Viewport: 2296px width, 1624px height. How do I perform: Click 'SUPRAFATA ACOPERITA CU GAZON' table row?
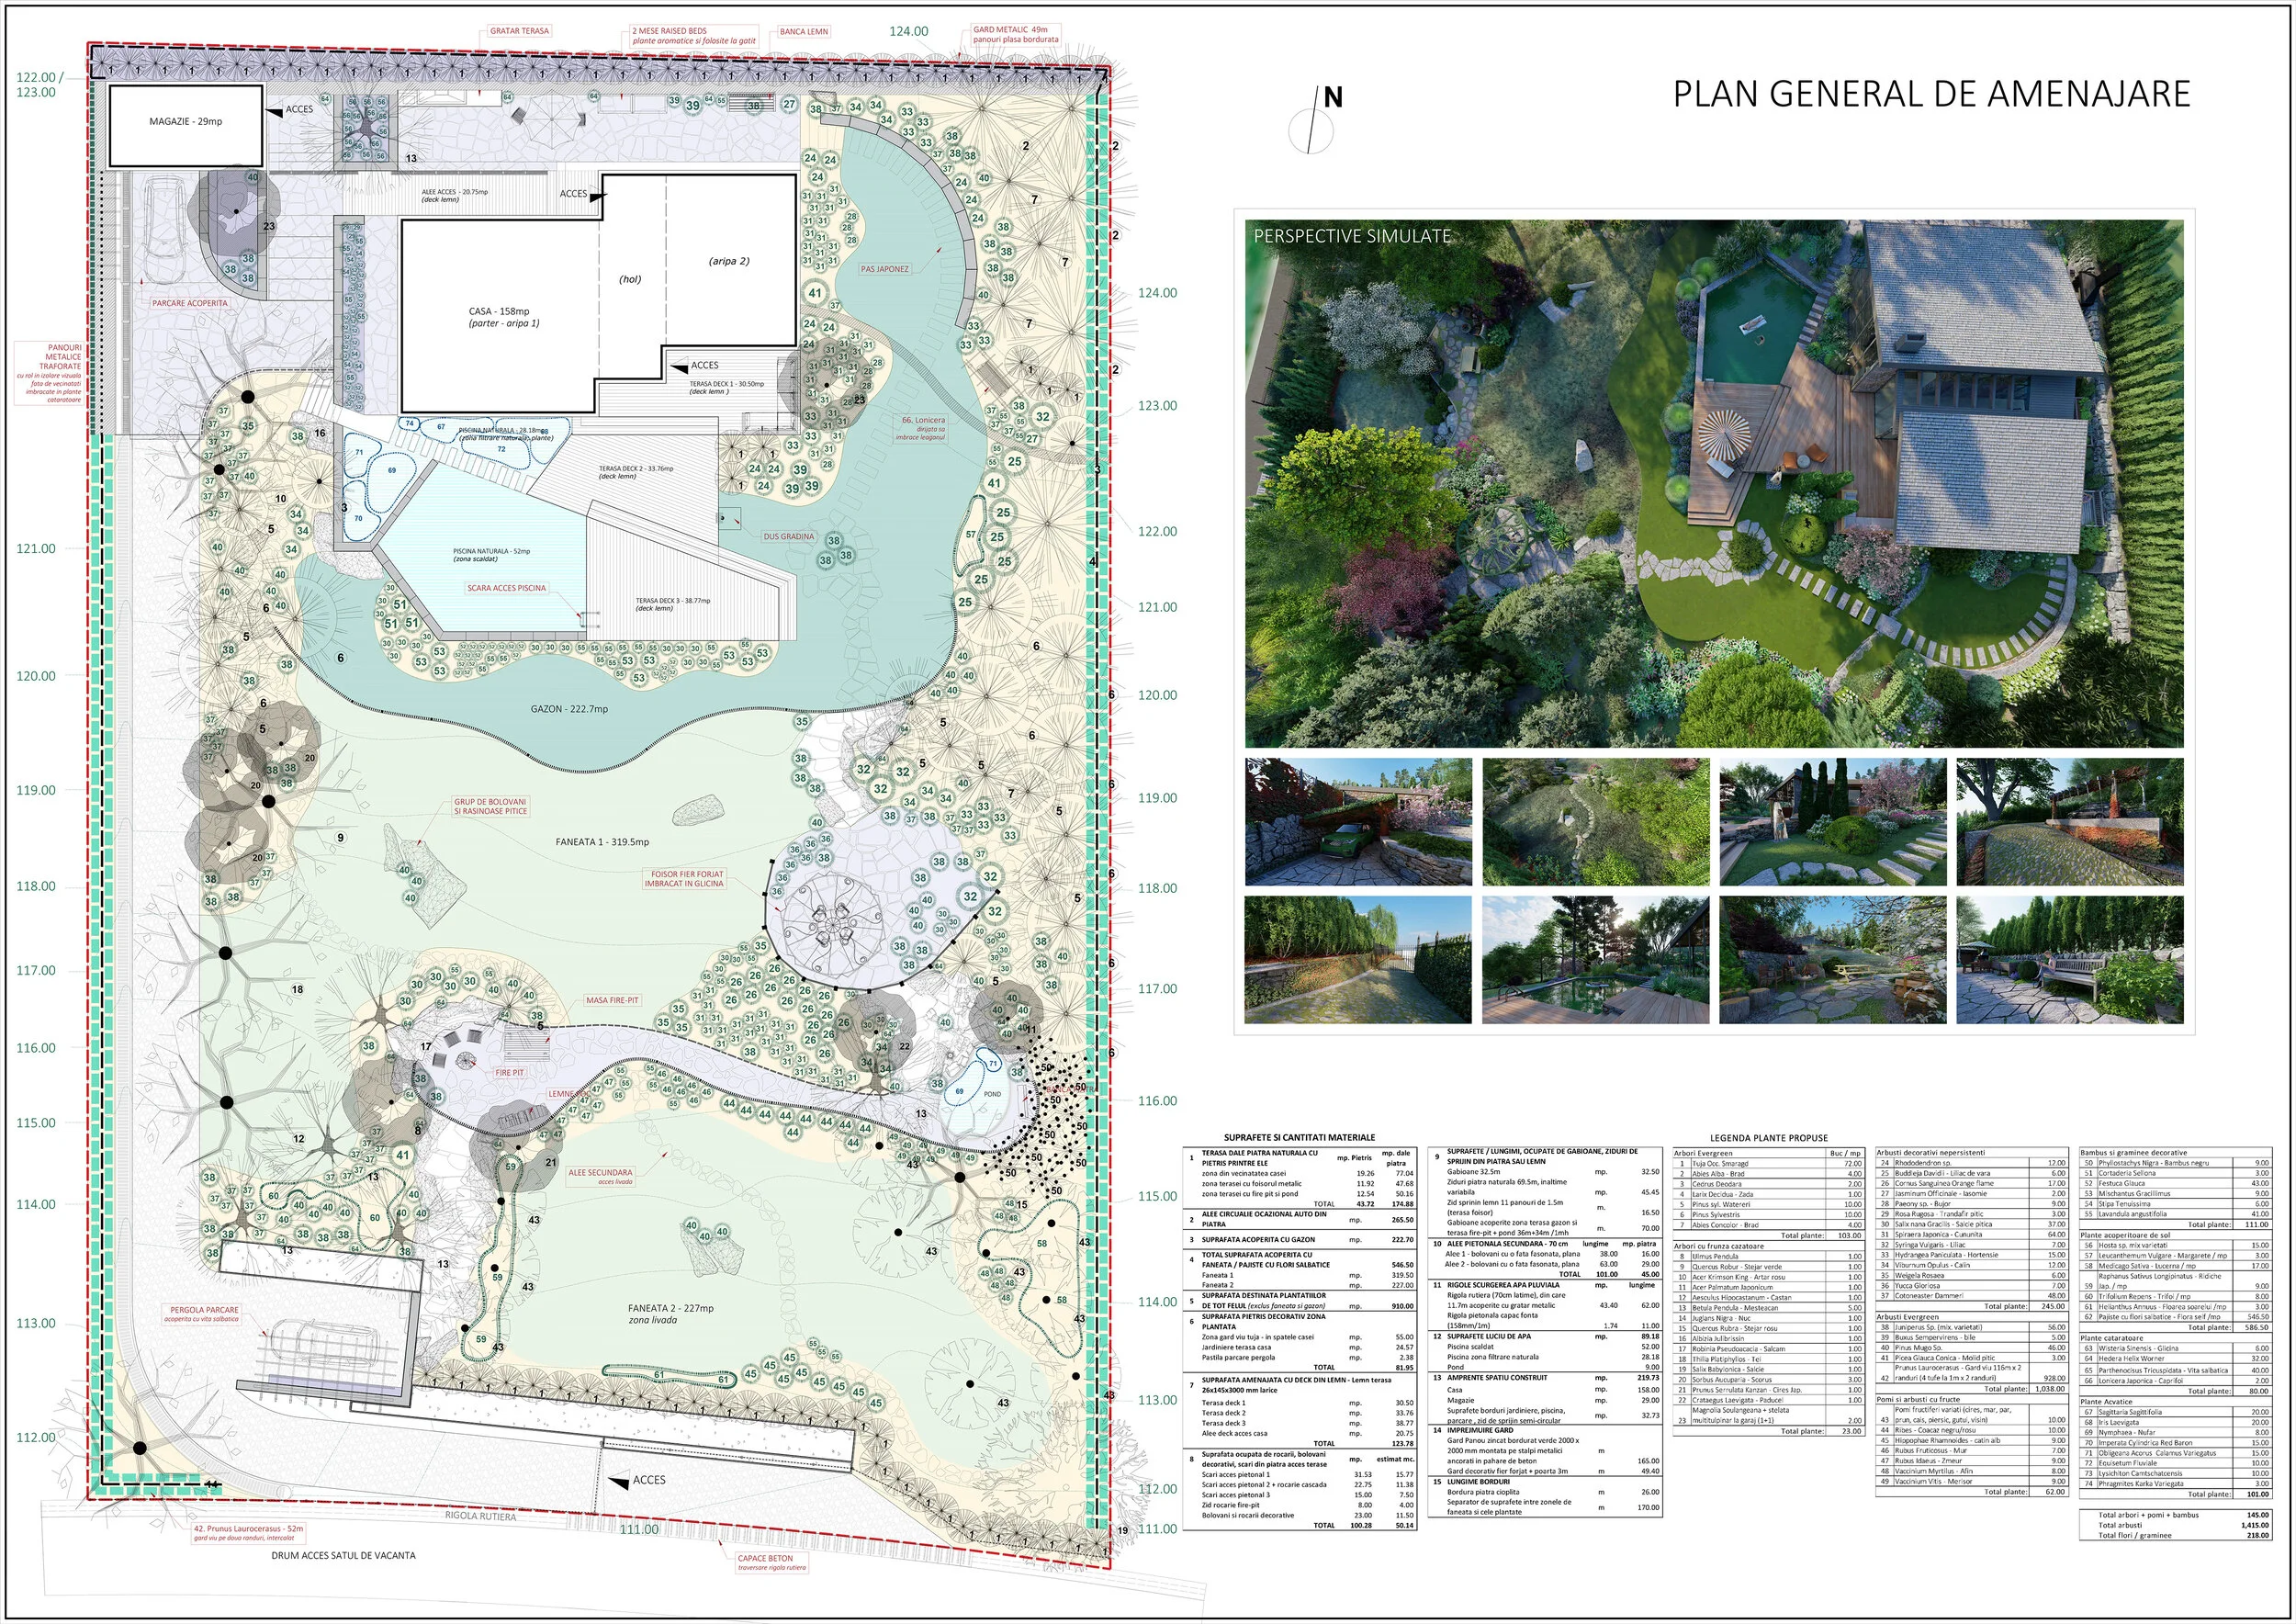pyautogui.click(x=1302, y=1240)
